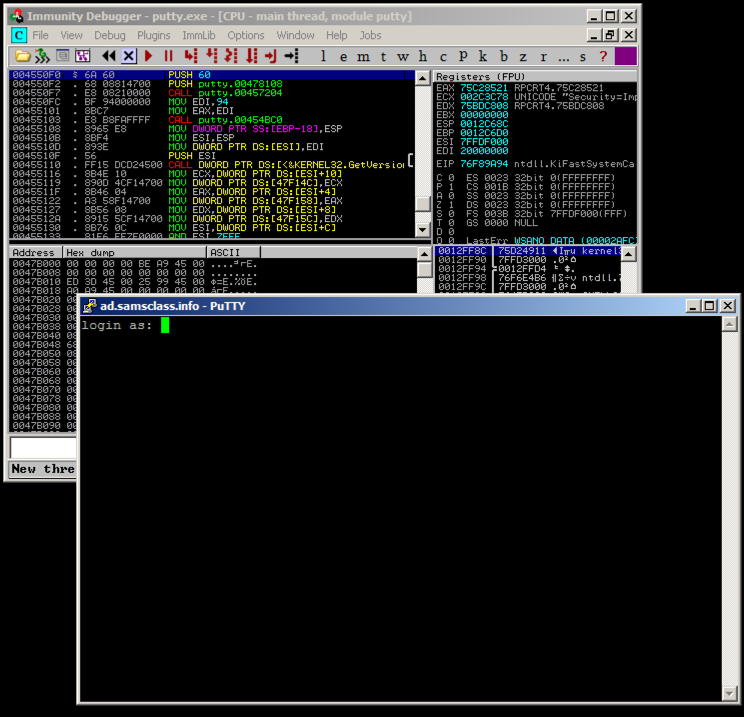The height and width of the screenshot is (717, 744).
Task: Show Windows with the w button
Action: (403, 57)
